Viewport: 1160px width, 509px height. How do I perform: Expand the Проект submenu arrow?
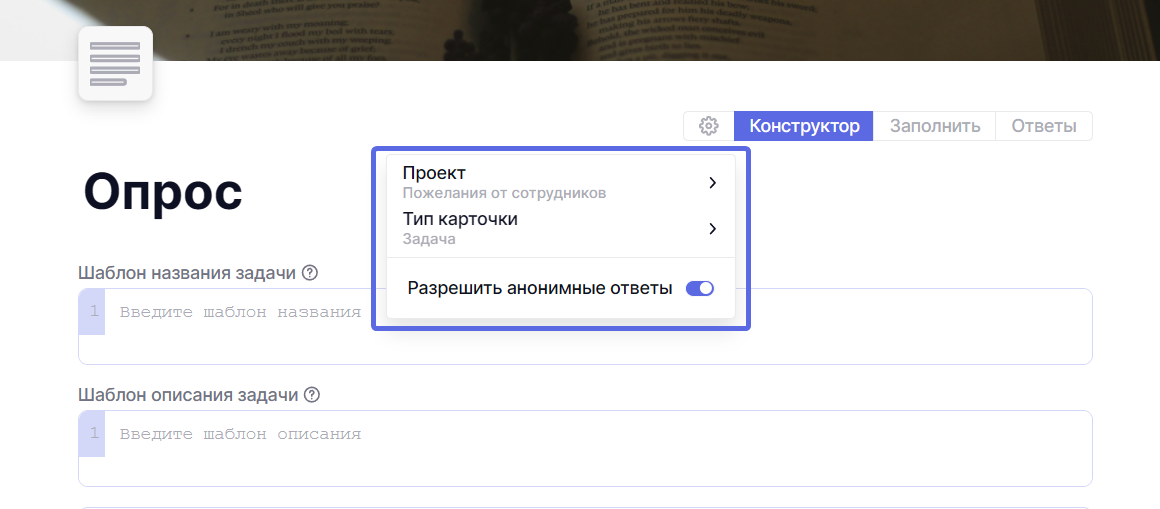pyautogui.click(x=712, y=183)
